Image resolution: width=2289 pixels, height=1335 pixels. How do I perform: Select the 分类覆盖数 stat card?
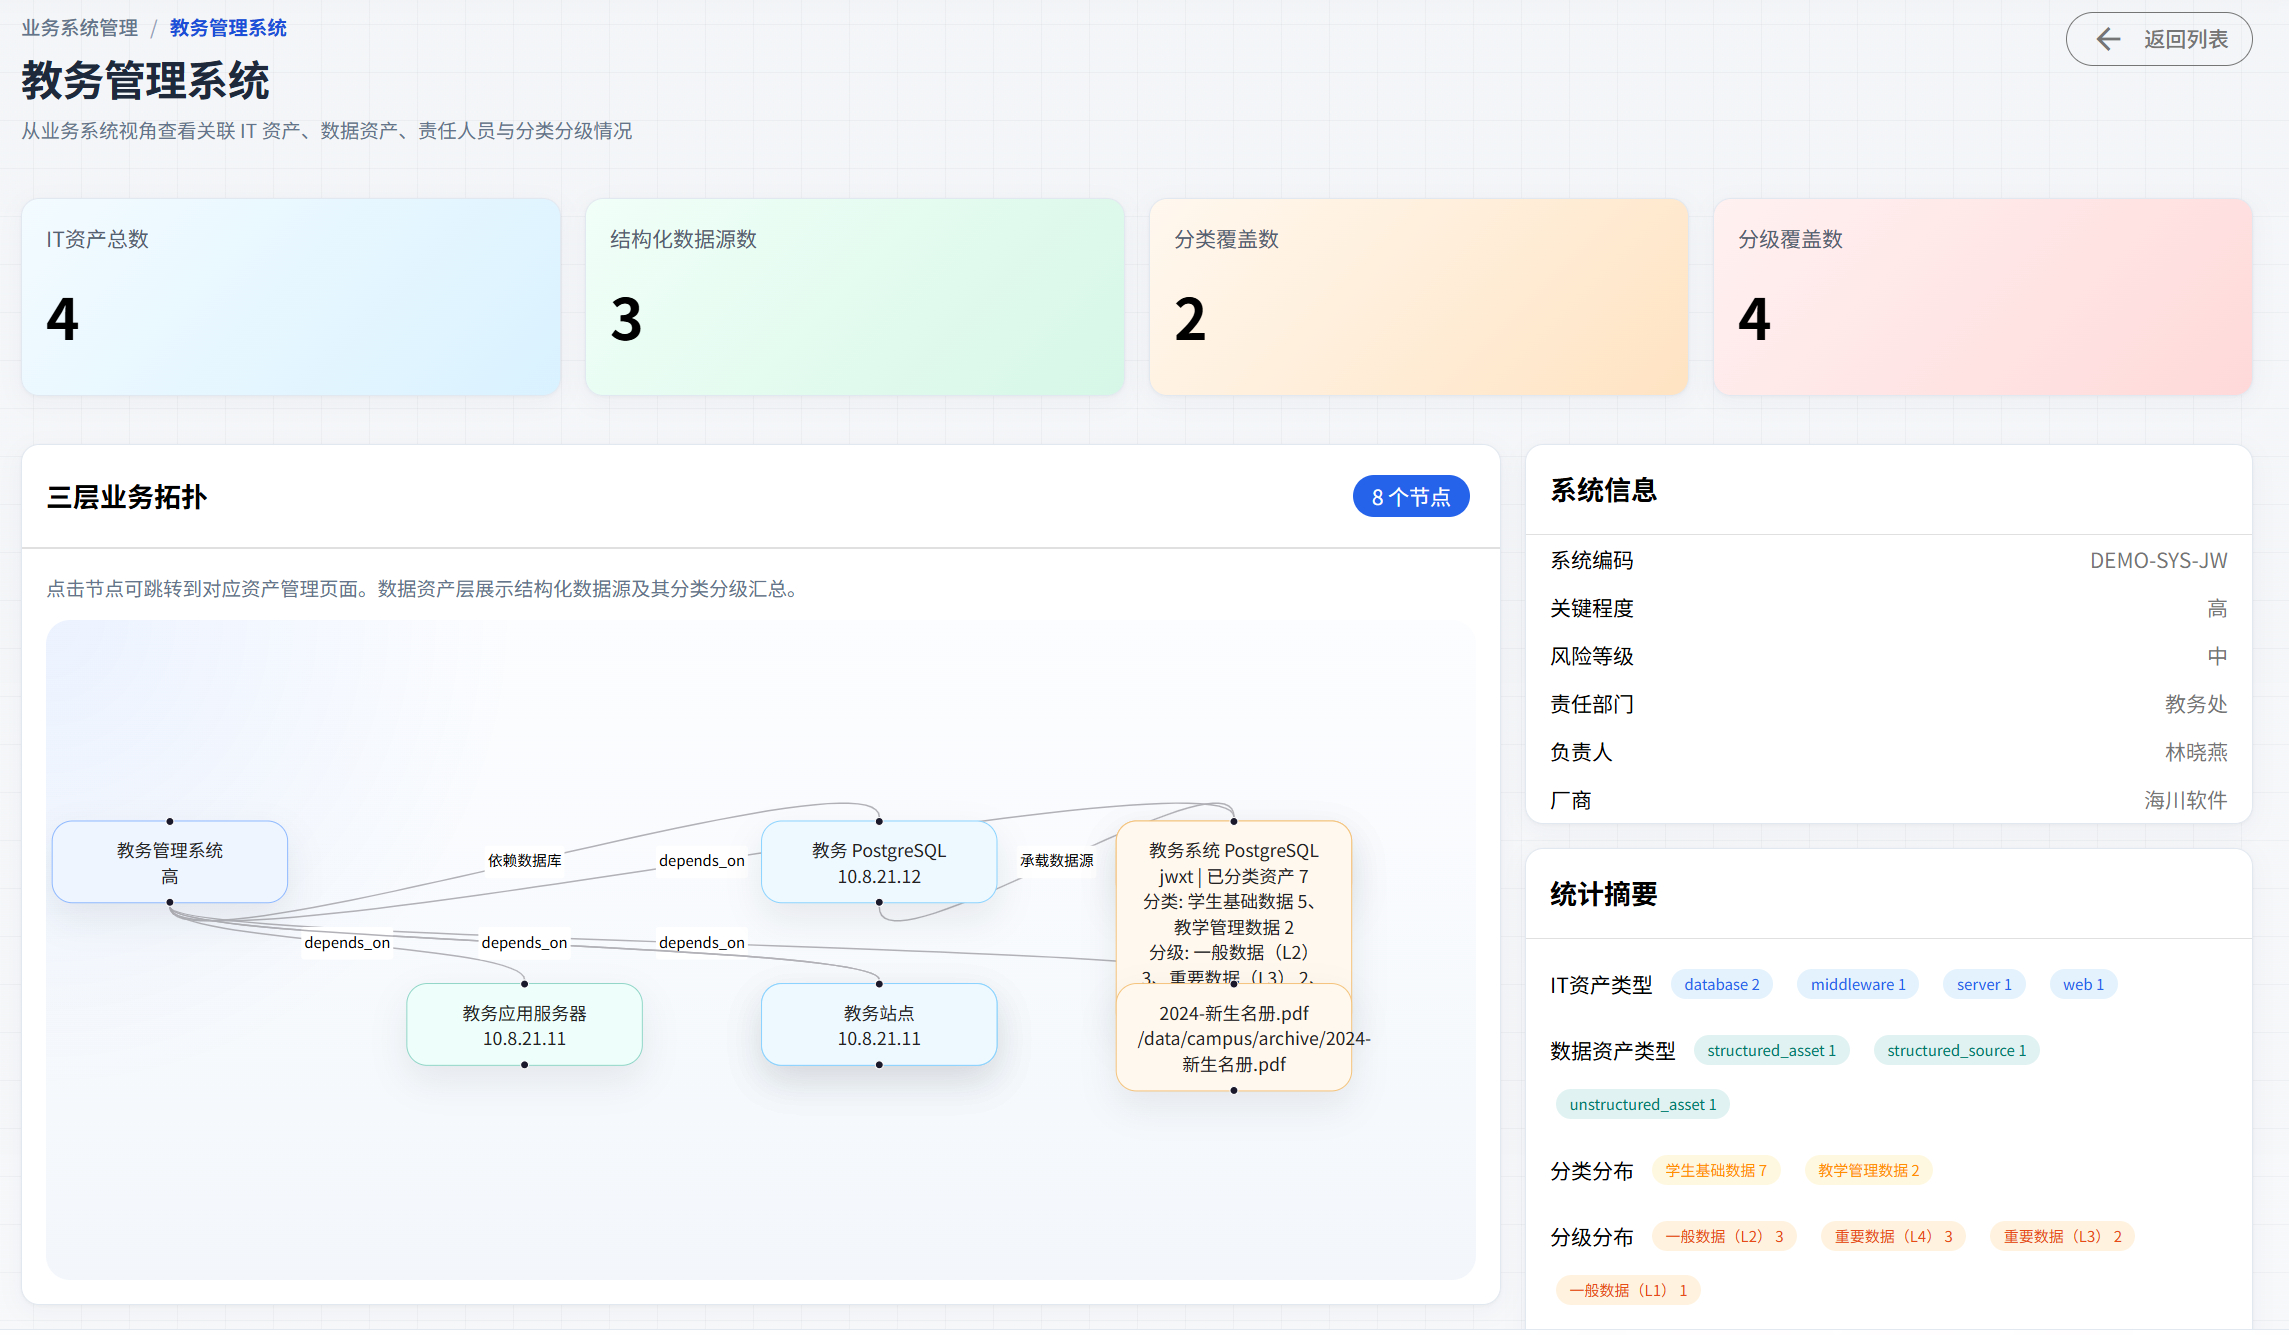click(1419, 296)
